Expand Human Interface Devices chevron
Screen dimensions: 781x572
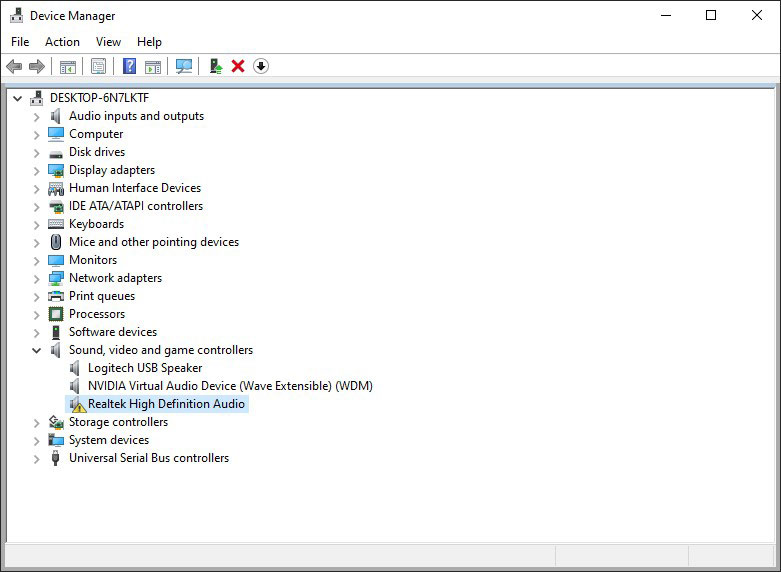click(x=36, y=188)
